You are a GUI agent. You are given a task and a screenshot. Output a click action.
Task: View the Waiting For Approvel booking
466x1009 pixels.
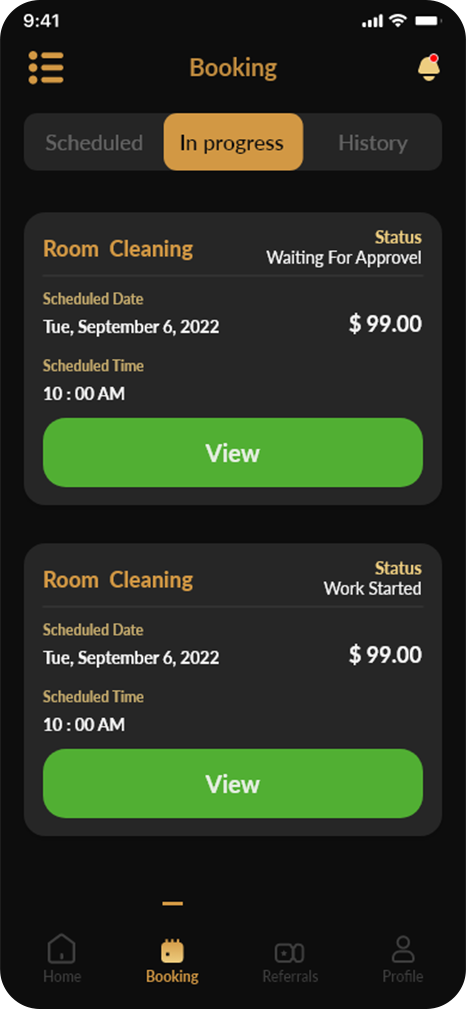click(x=233, y=452)
